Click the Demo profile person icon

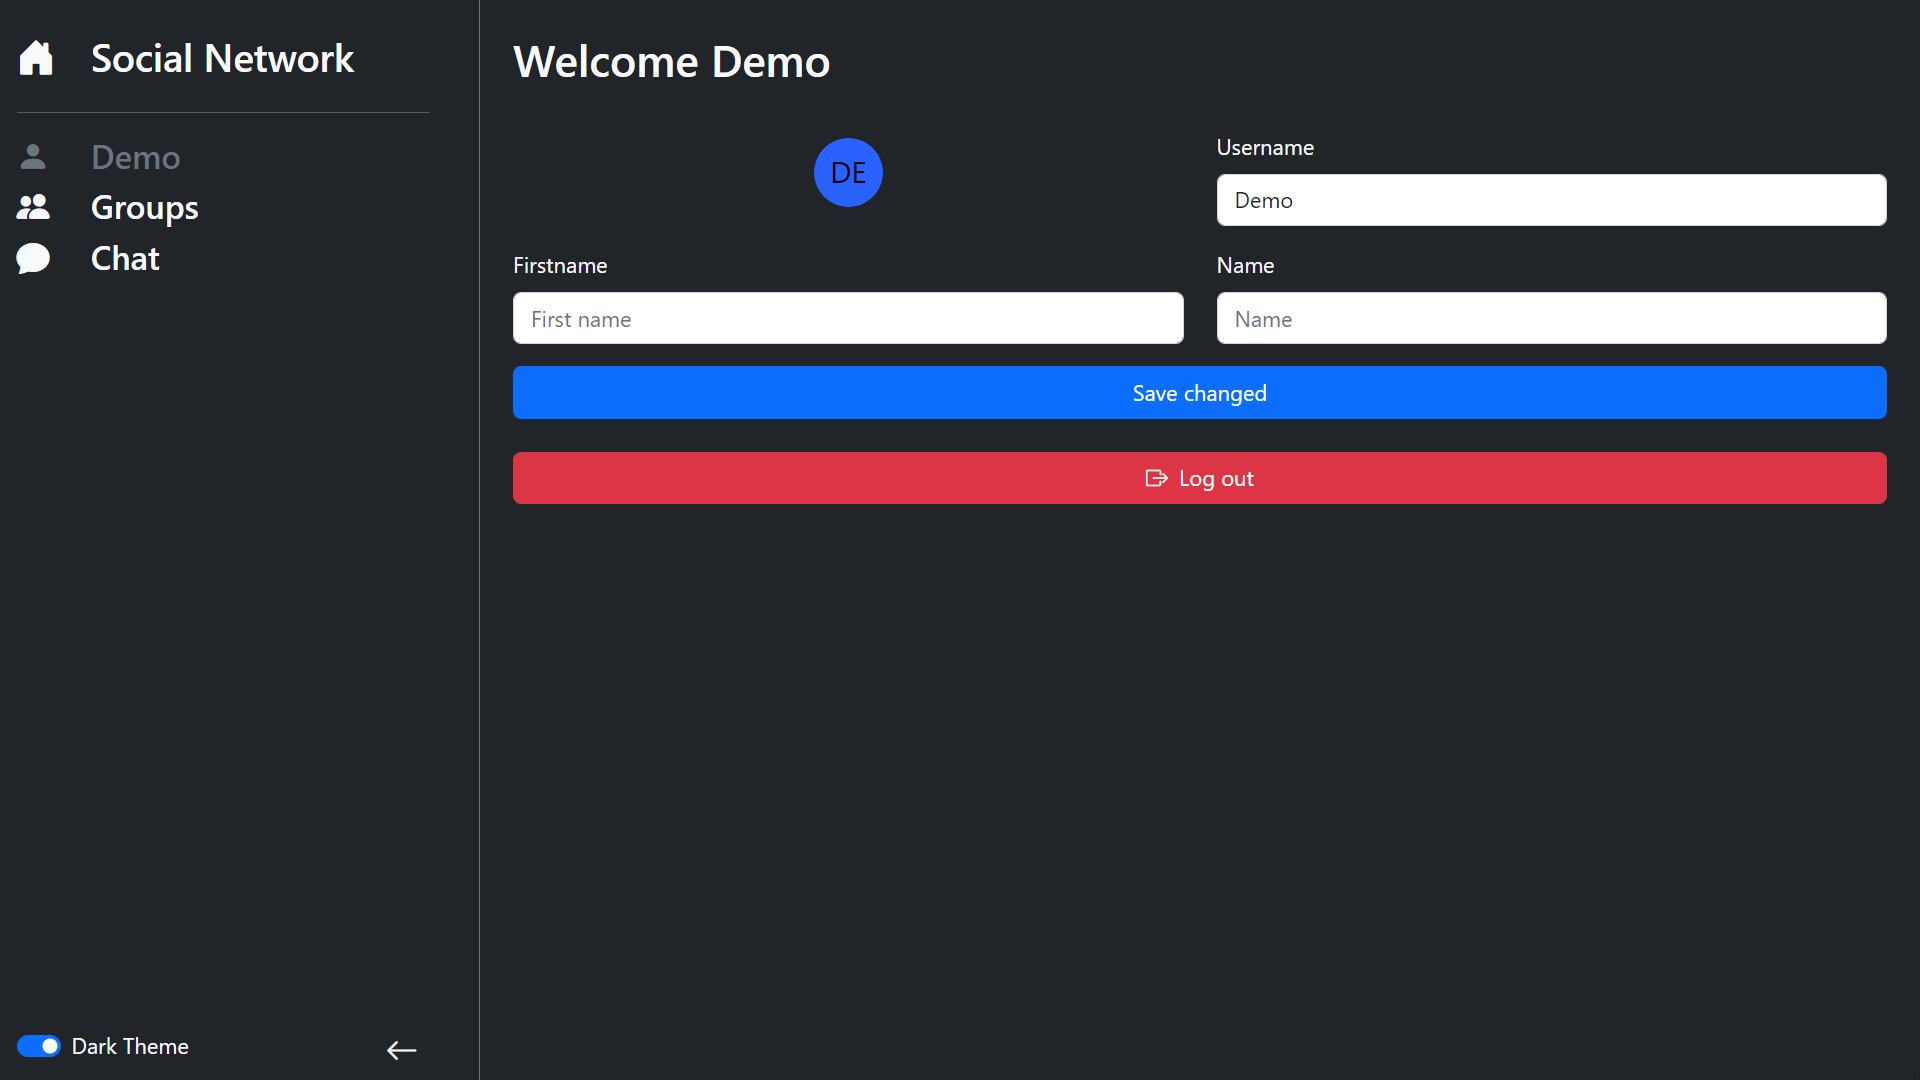click(x=33, y=157)
